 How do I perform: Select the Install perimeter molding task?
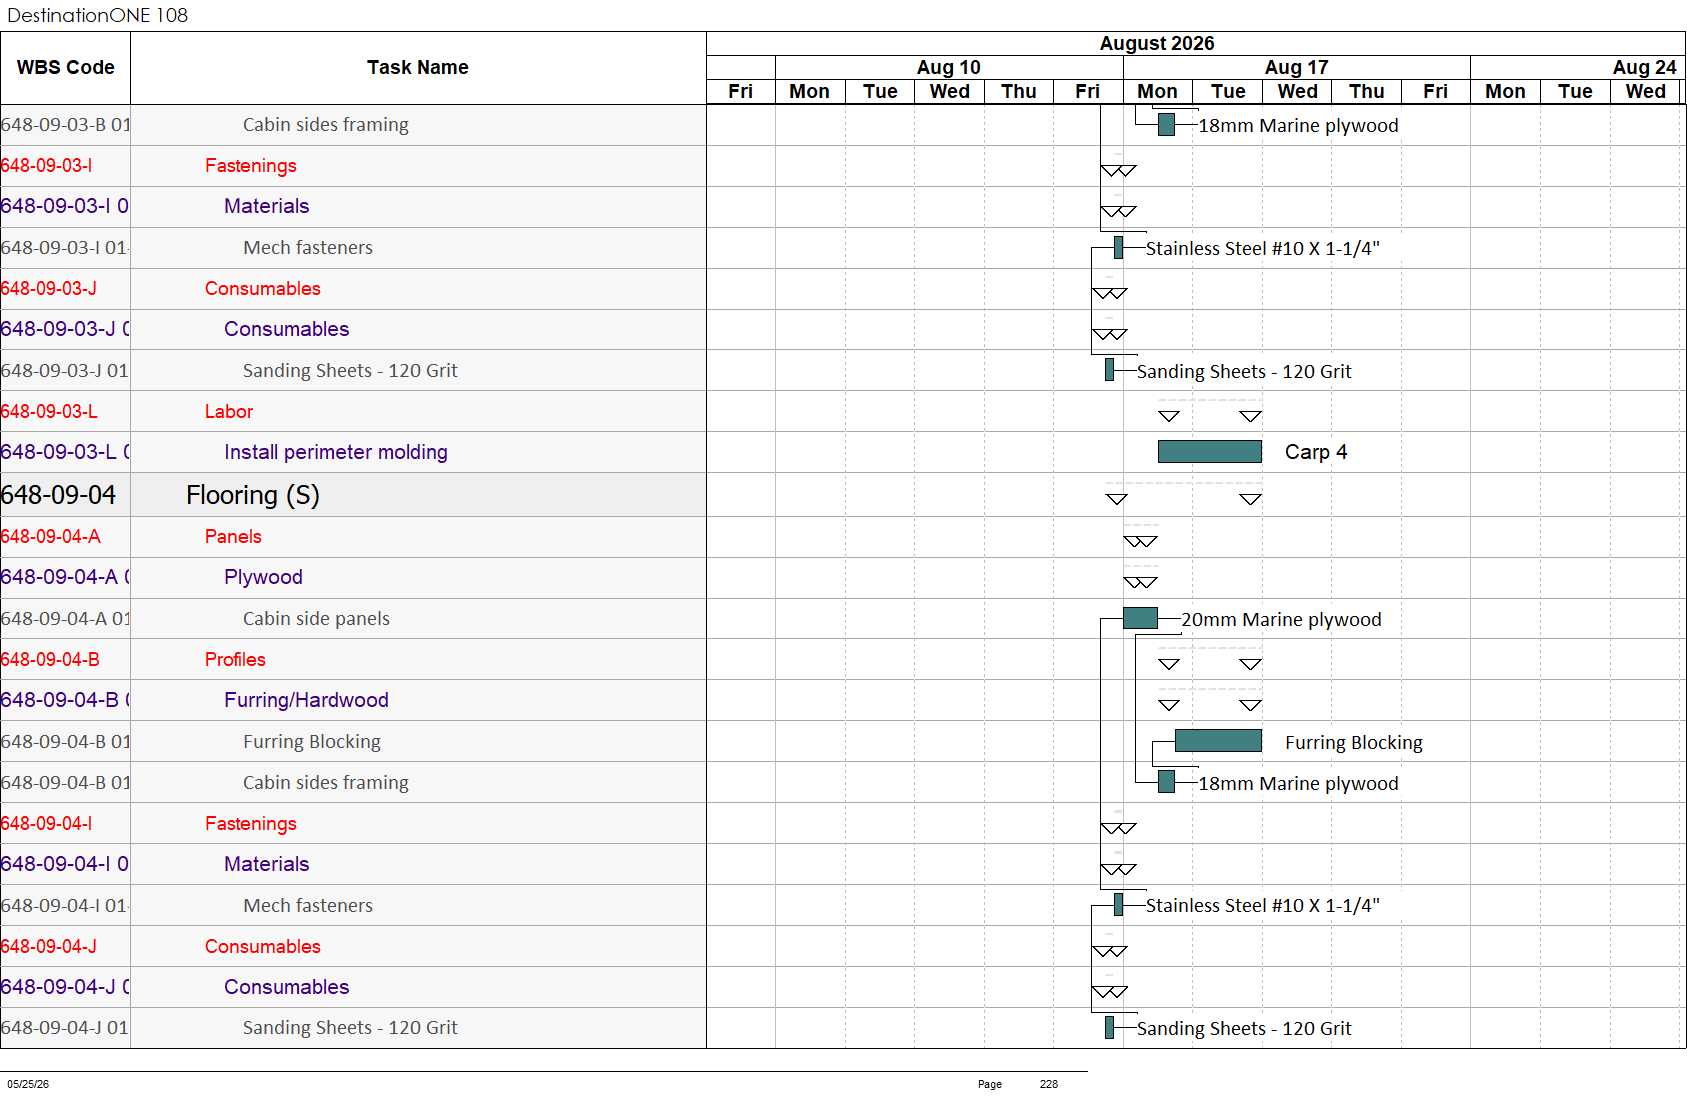pyautogui.click(x=335, y=452)
